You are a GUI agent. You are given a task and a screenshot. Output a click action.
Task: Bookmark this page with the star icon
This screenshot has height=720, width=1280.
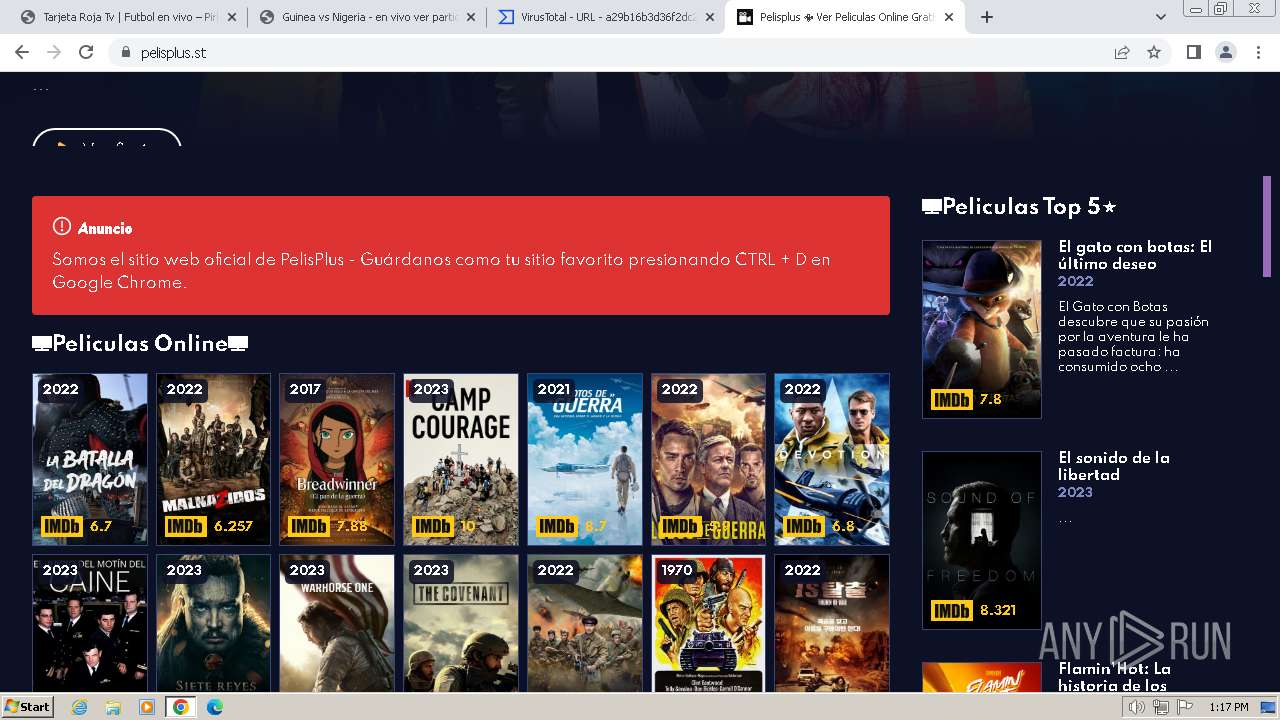point(1154,52)
